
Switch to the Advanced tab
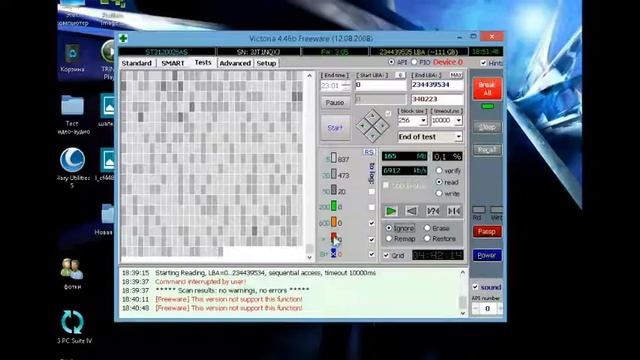click(235, 63)
